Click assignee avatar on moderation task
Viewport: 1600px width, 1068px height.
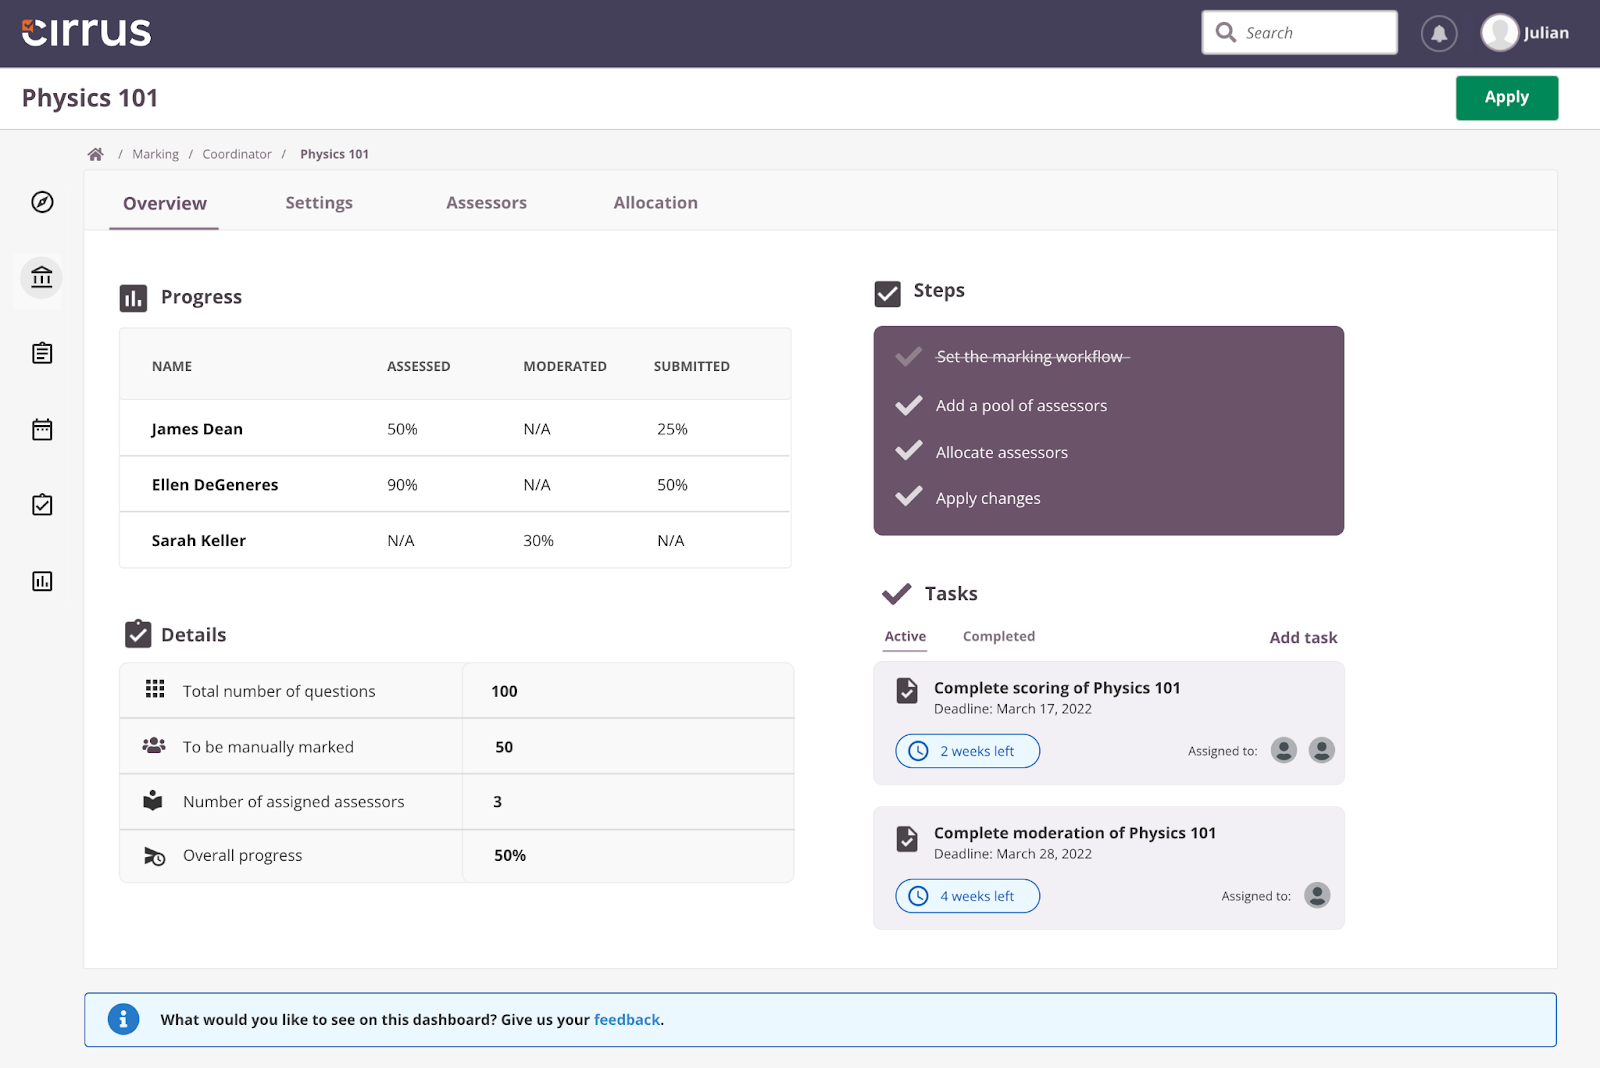pyautogui.click(x=1318, y=895)
